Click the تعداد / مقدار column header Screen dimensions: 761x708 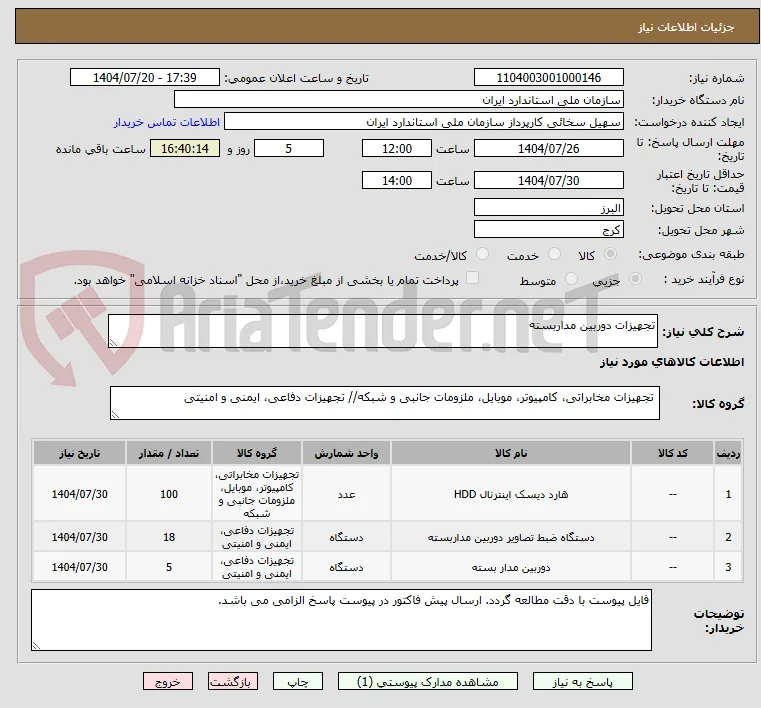pos(169,453)
